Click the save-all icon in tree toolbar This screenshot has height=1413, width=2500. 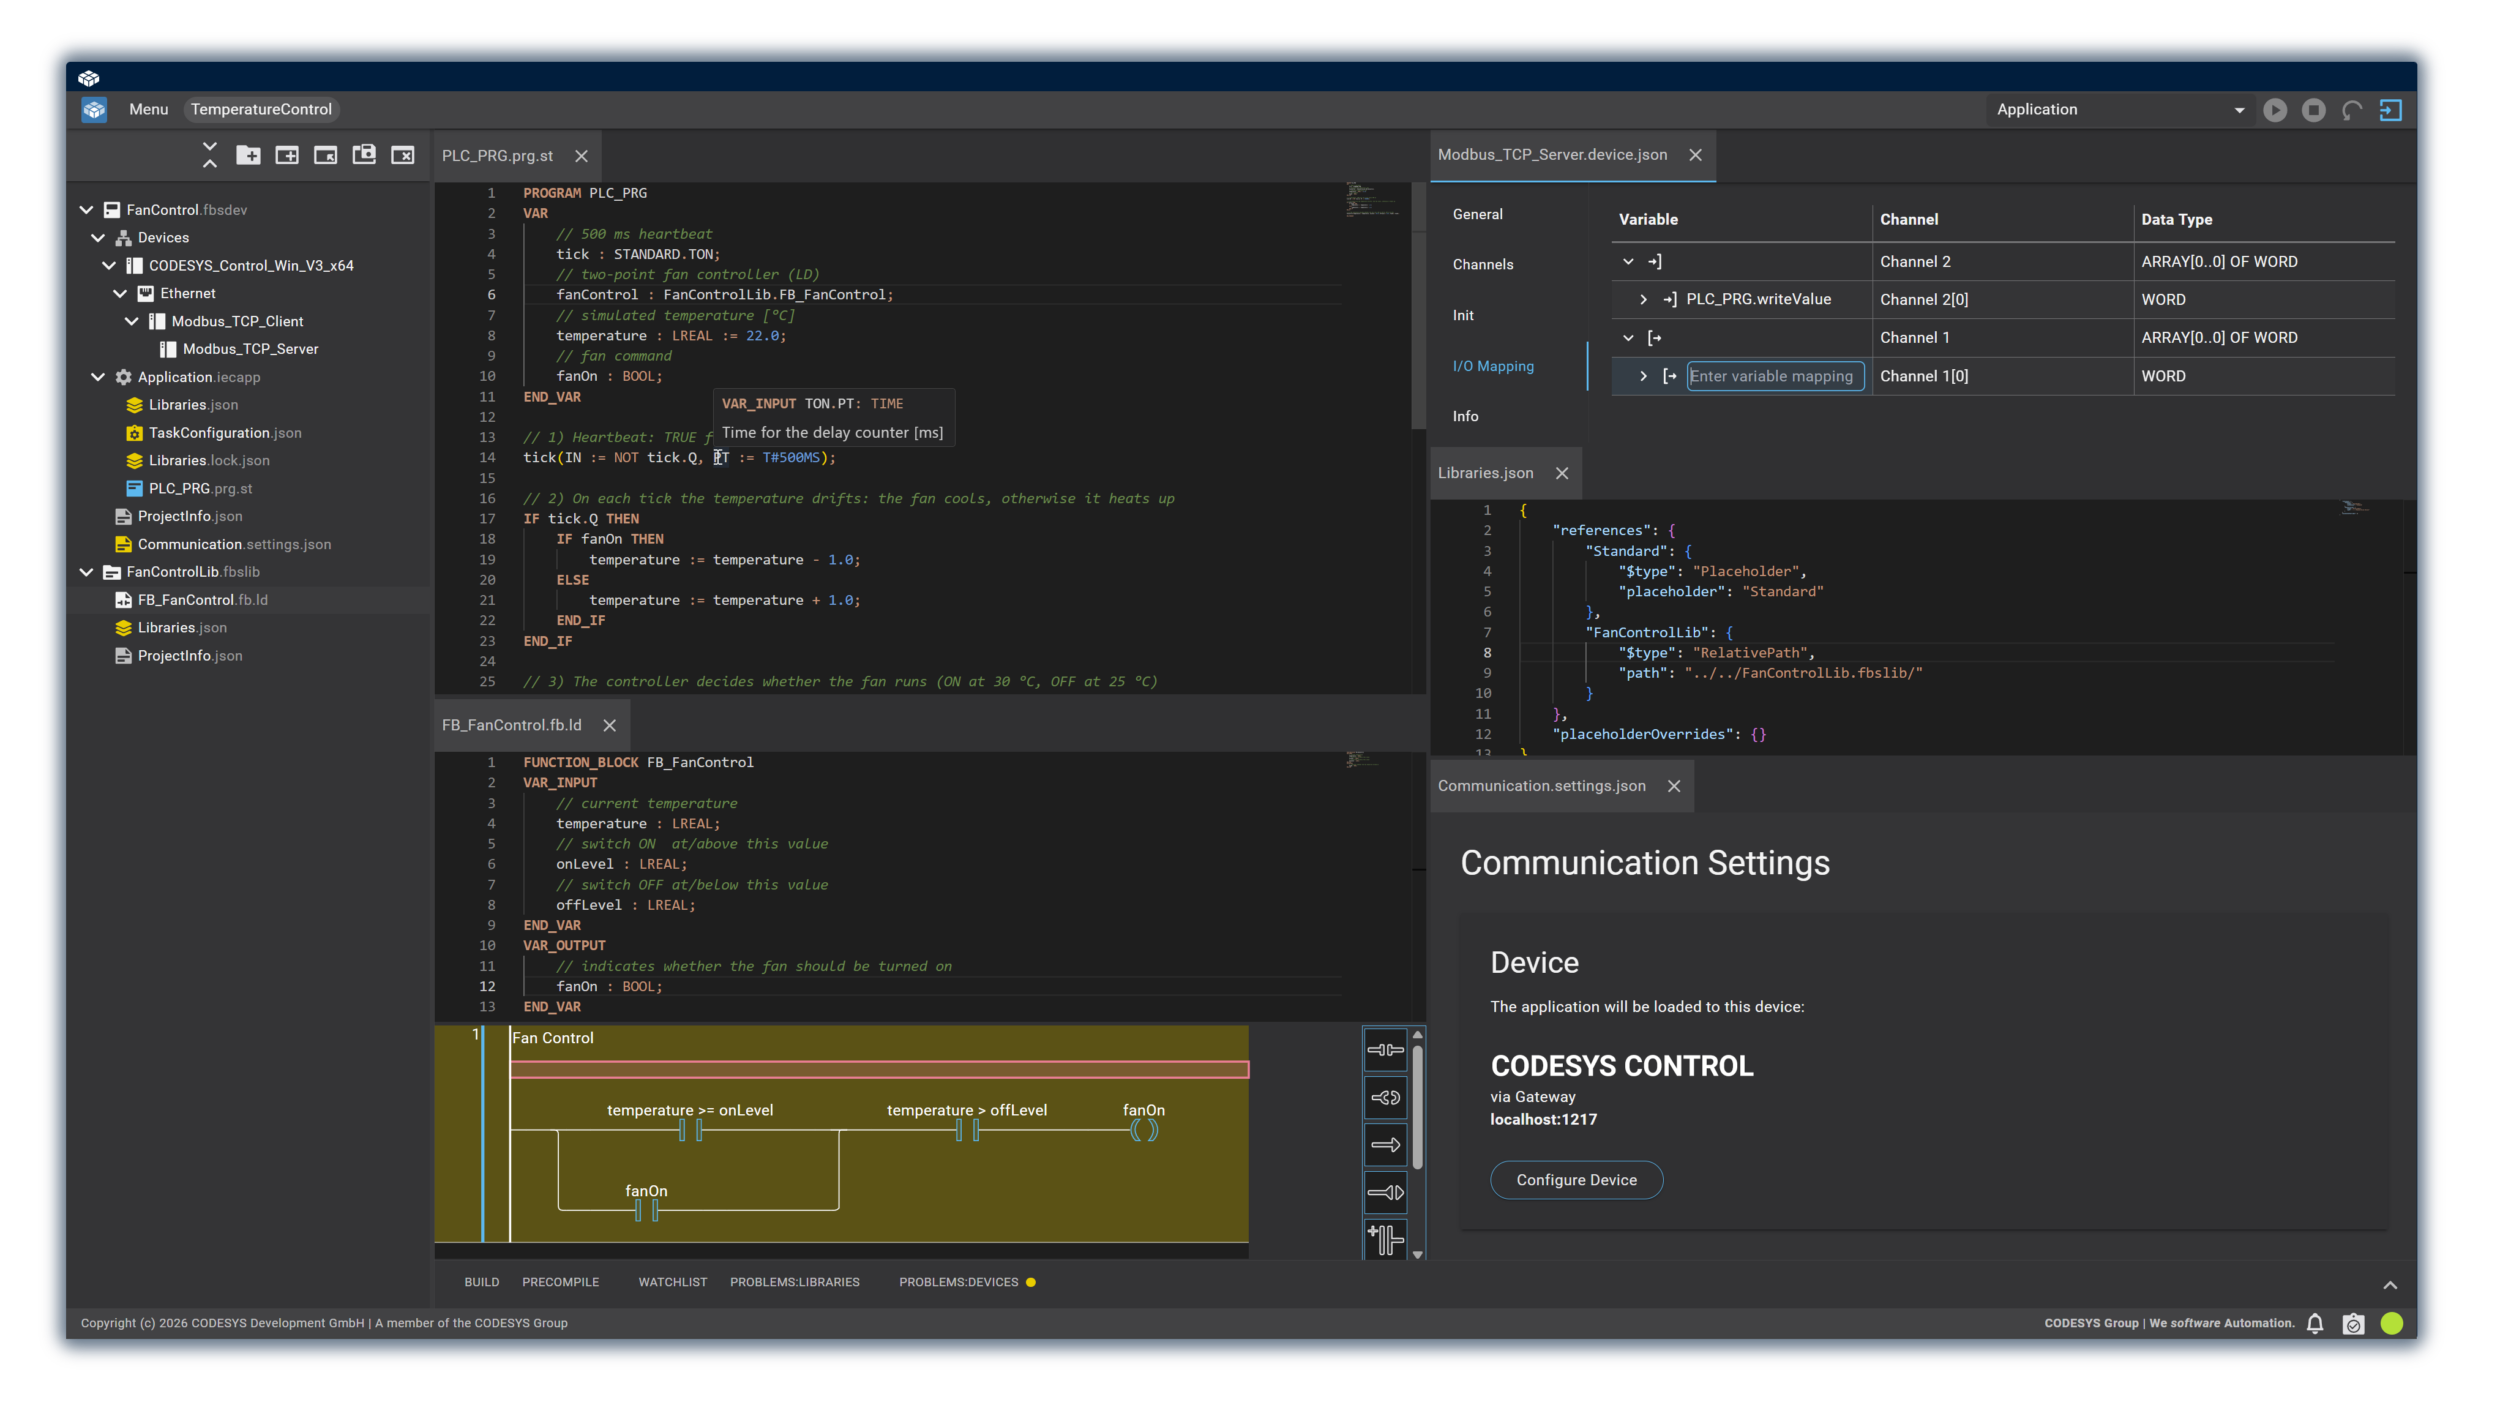click(x=364, y=155)
